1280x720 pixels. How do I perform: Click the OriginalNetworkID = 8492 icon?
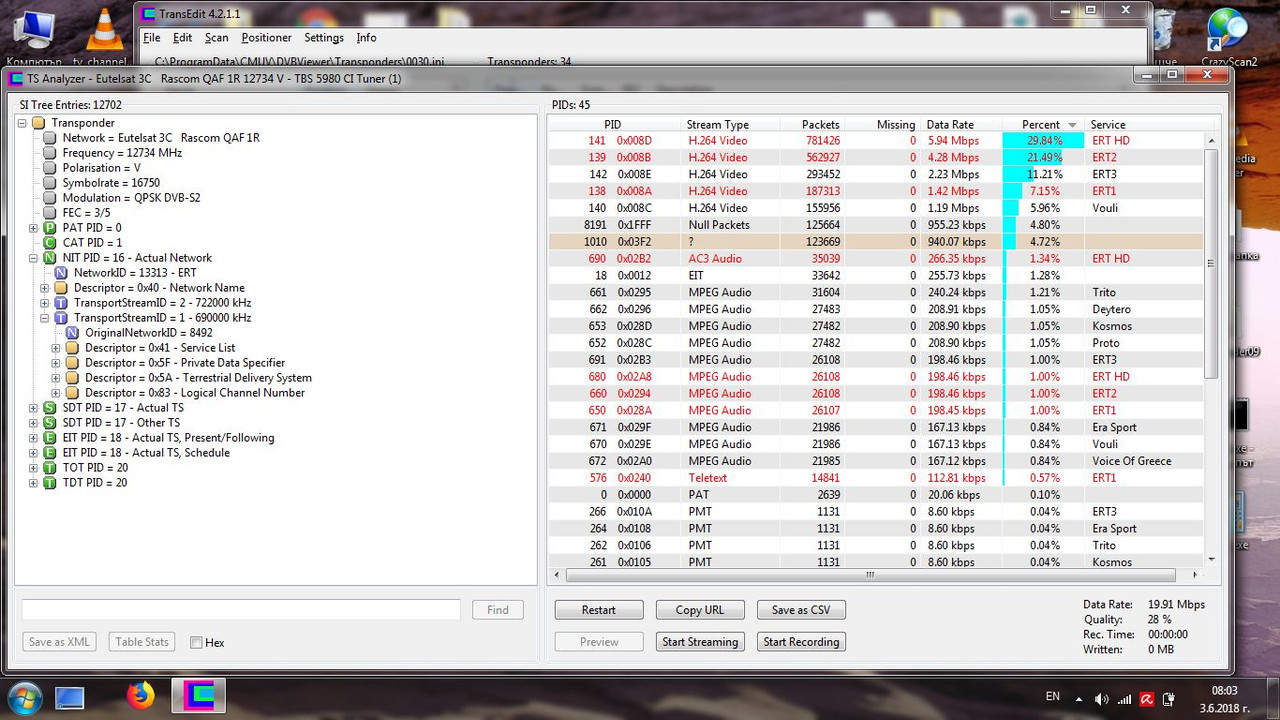[72, 333]
